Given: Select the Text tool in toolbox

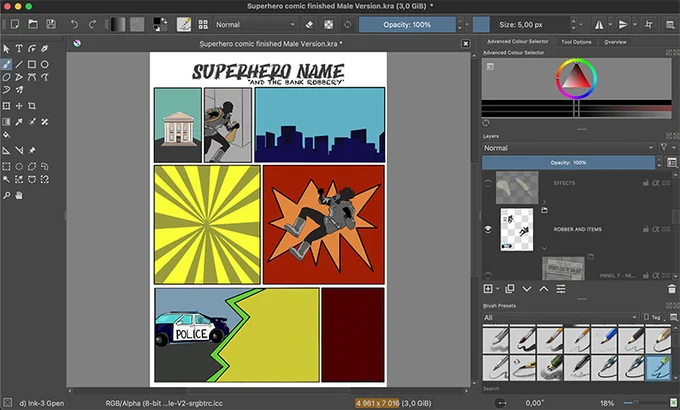Looking at the screenshot, I should [x=19, y=49].
